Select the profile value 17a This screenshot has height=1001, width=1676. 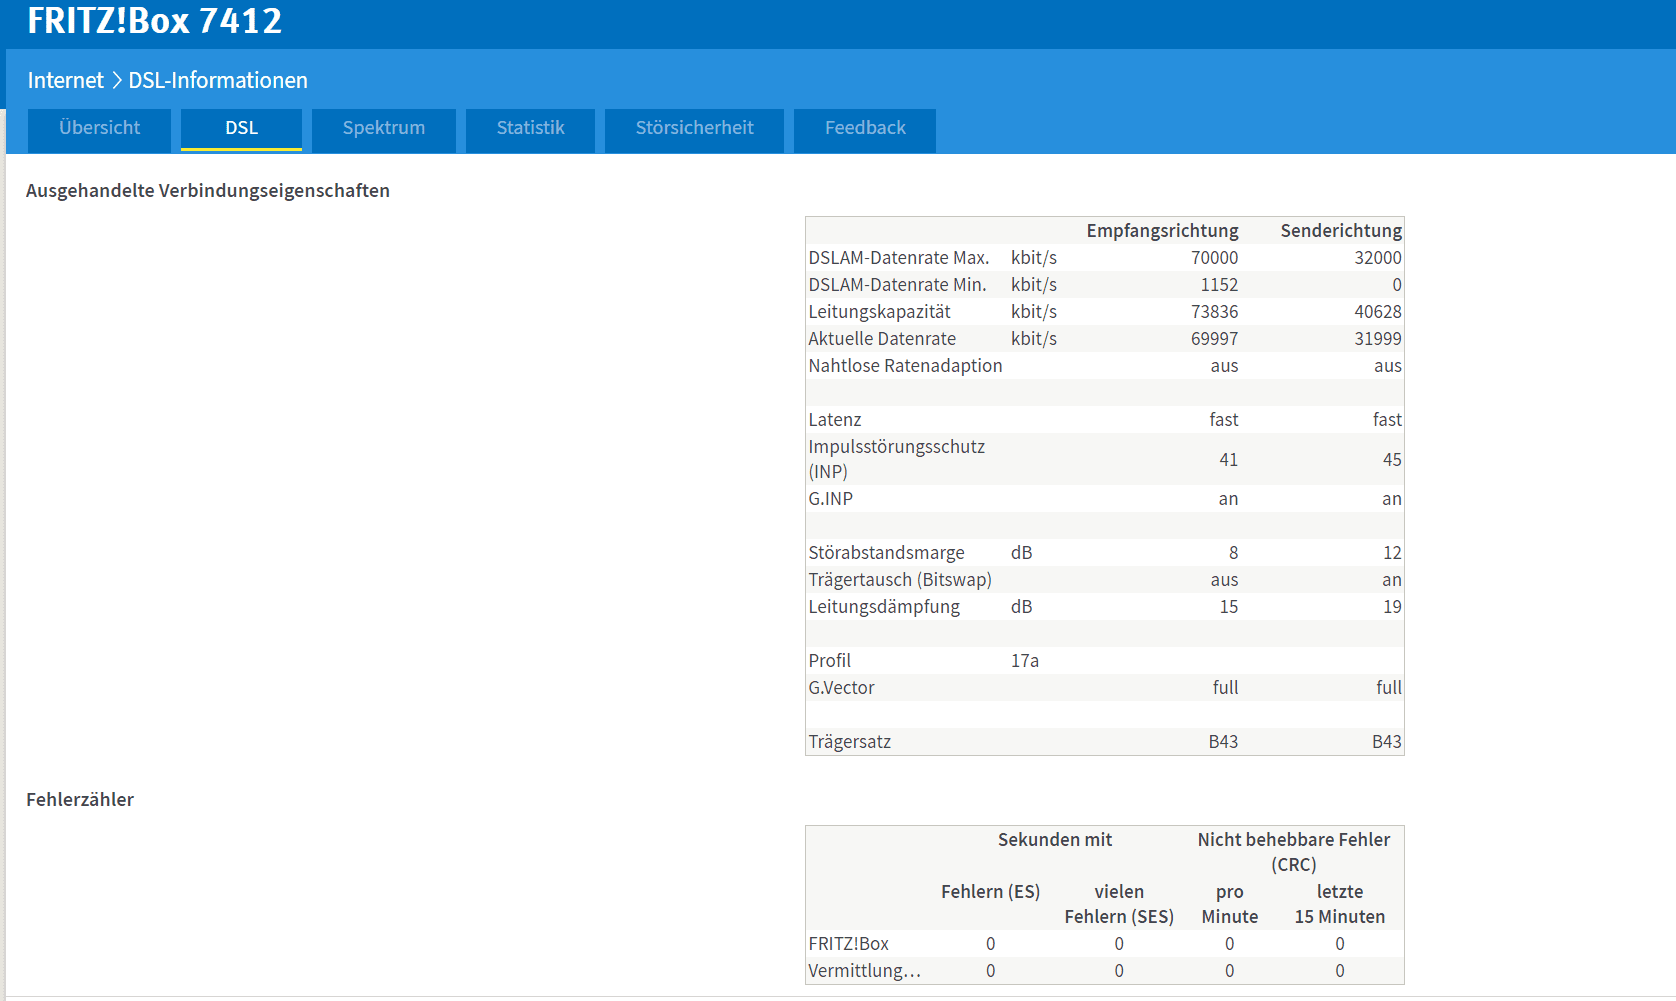click(x=1024, y=661)
